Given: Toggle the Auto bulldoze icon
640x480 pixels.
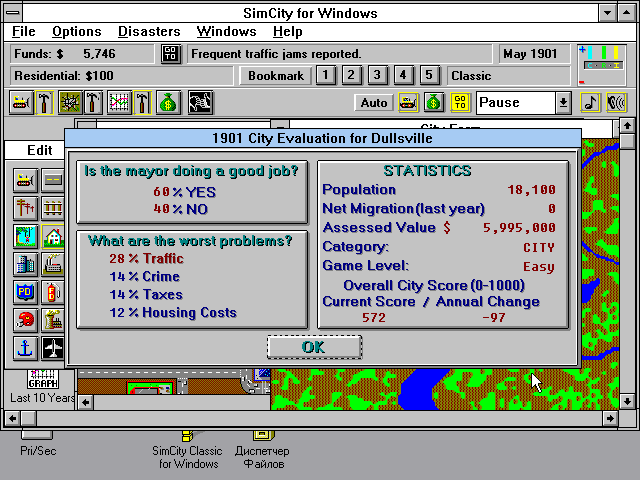Looking at the screenshot, I should 408,102.
